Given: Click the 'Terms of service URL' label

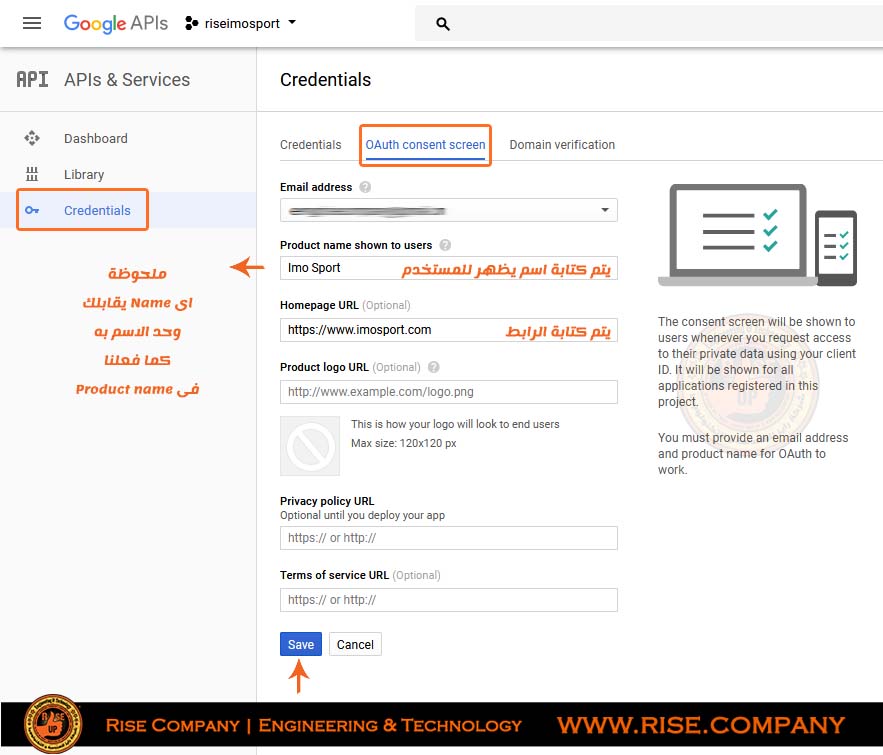Looking at the screenshot, I should click(335, 575).
